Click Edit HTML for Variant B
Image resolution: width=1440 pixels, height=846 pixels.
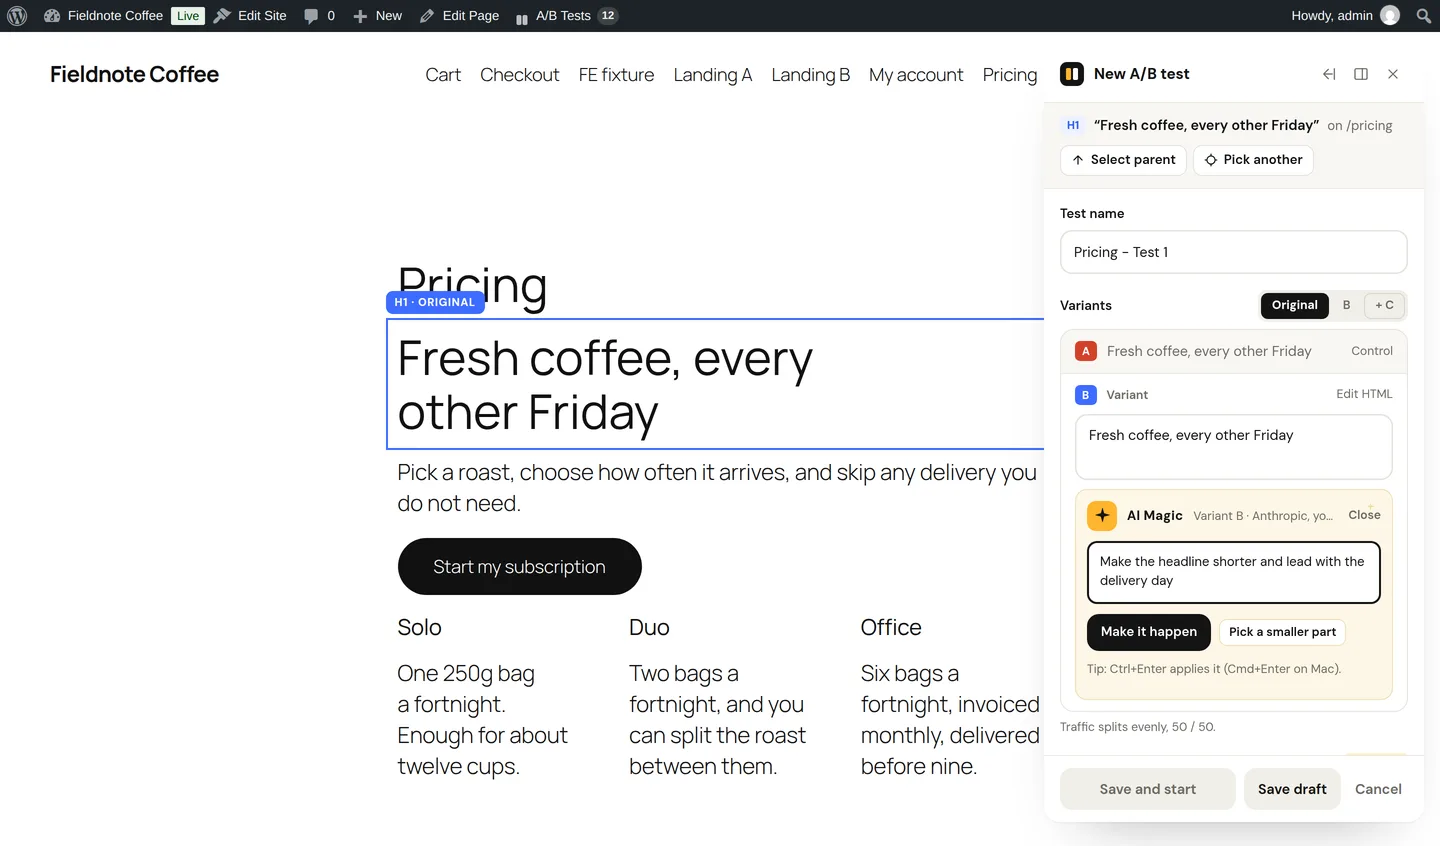point(1364,394)
